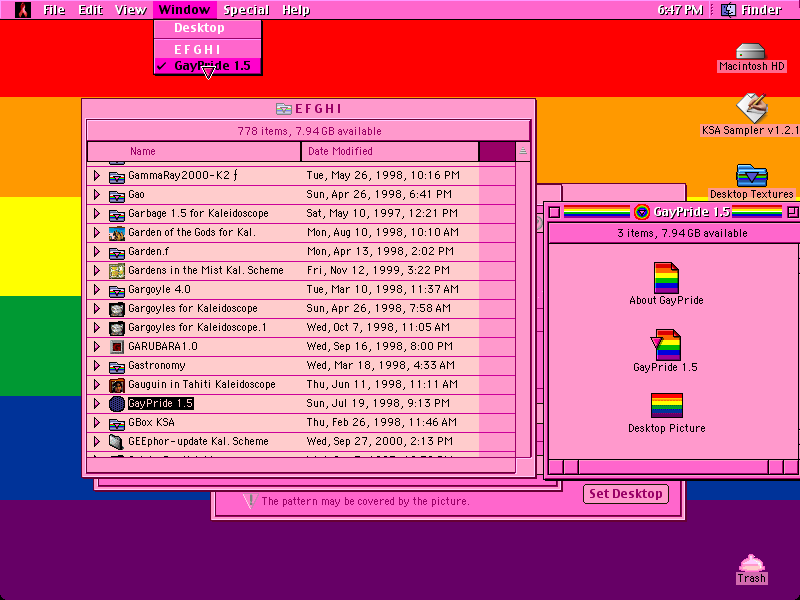Image resolution: width=800 pixels, height=600 pixels.
Task: Click the folder icon beside Garbage 1.5 for Kaleidoscope
Action: [x=117, y=214]
